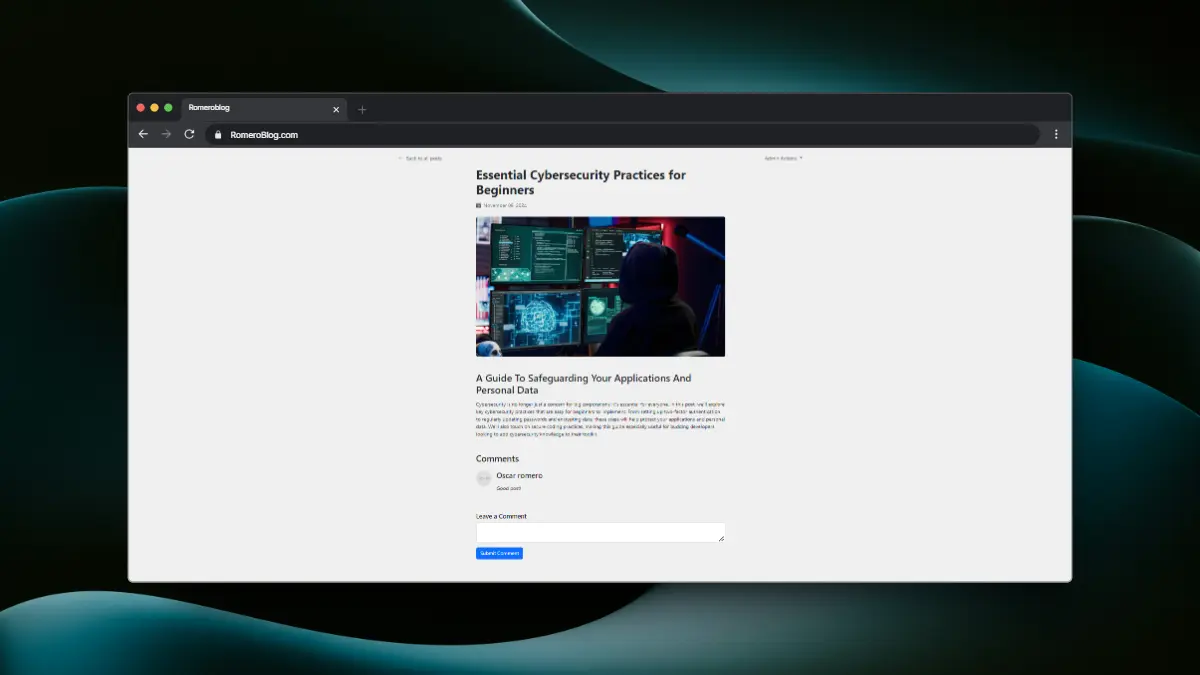The height and width of the screenshot is (675, 1200).
Task: Click the browser forward arrow
Action: pyautogui.click(x=166, y=134)
